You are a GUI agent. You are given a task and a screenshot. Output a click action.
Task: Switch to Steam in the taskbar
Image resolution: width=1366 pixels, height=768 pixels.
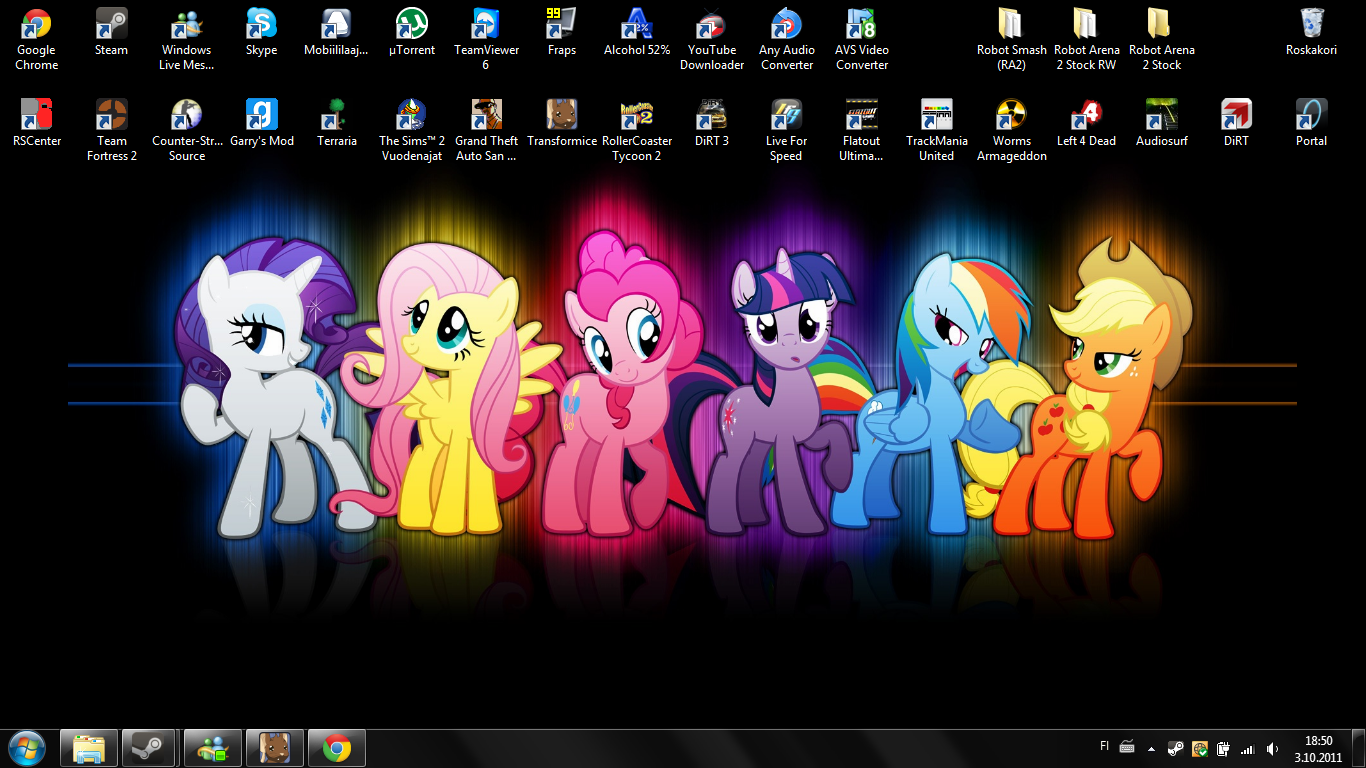pyautogui.click(x=150, y=748)
